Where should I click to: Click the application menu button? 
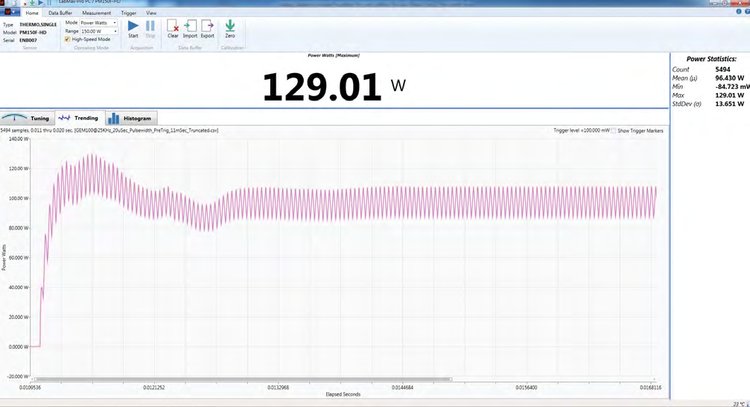[11, 12]
